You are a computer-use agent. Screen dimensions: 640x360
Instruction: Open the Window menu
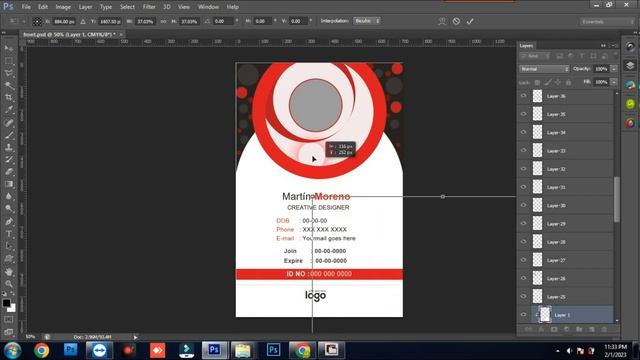point(208,7)
